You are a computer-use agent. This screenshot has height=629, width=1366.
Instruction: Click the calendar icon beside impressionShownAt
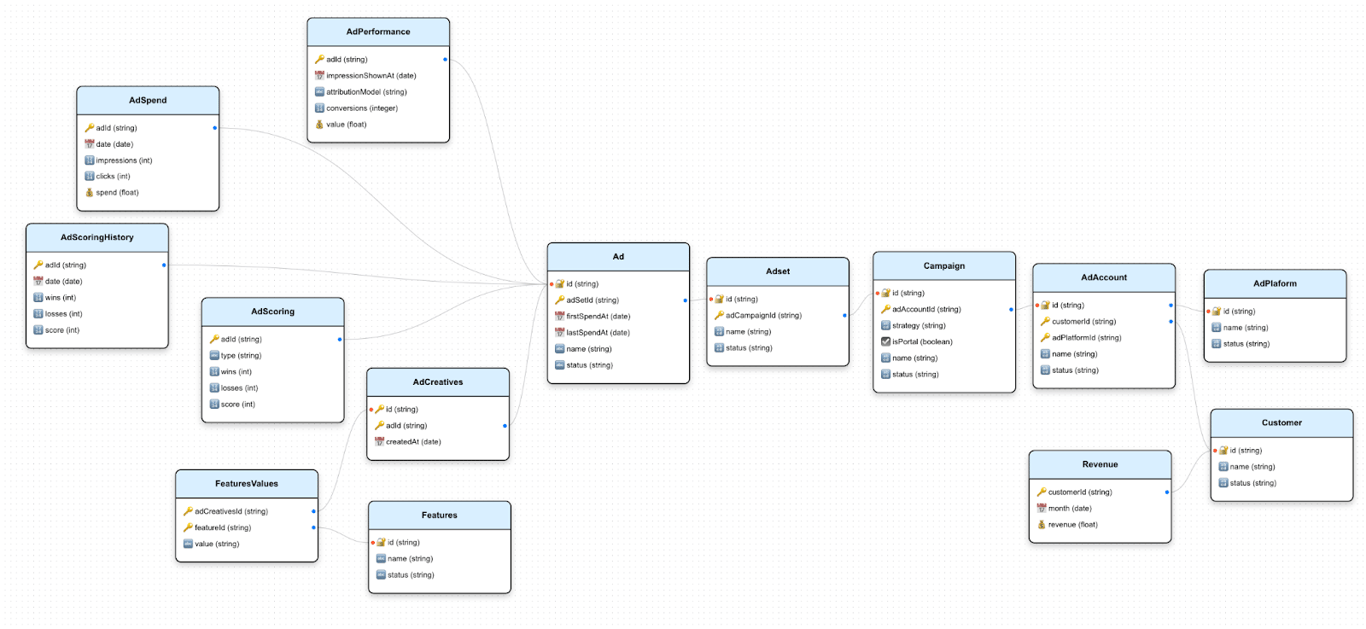tap(319, 75)
